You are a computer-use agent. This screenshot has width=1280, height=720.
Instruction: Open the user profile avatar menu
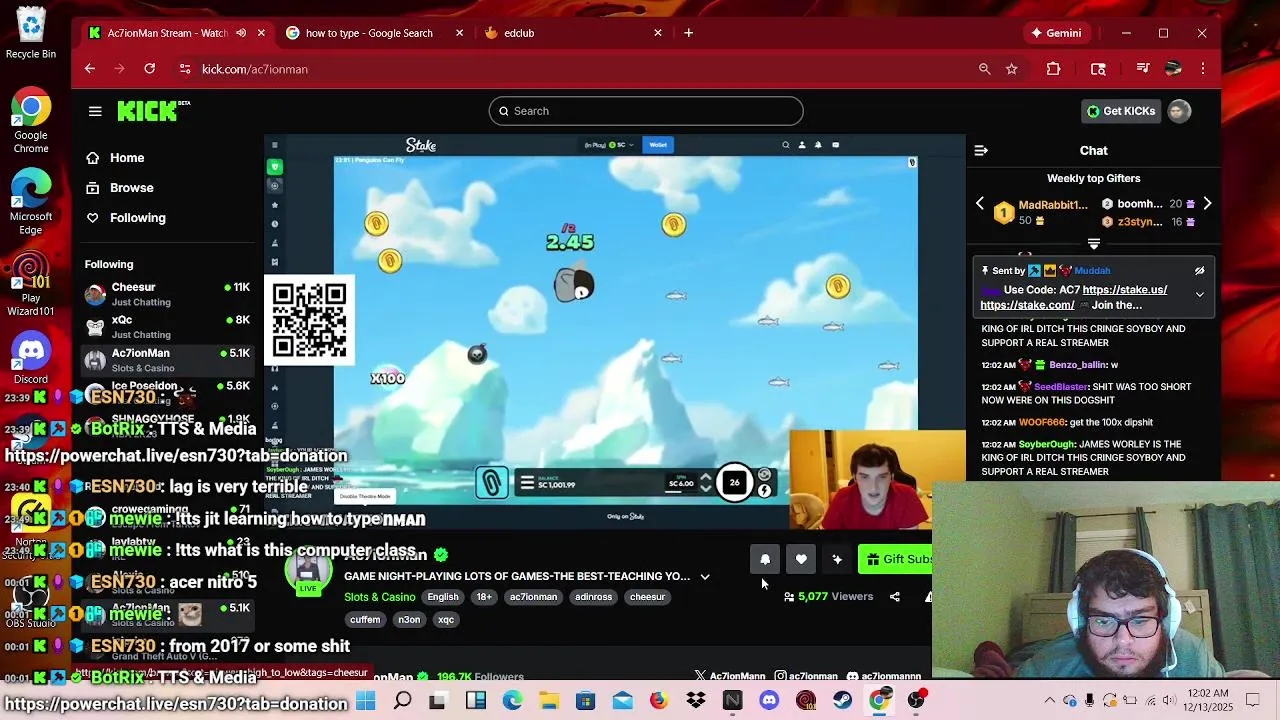pyautogui.click(x=1179, y=111)
